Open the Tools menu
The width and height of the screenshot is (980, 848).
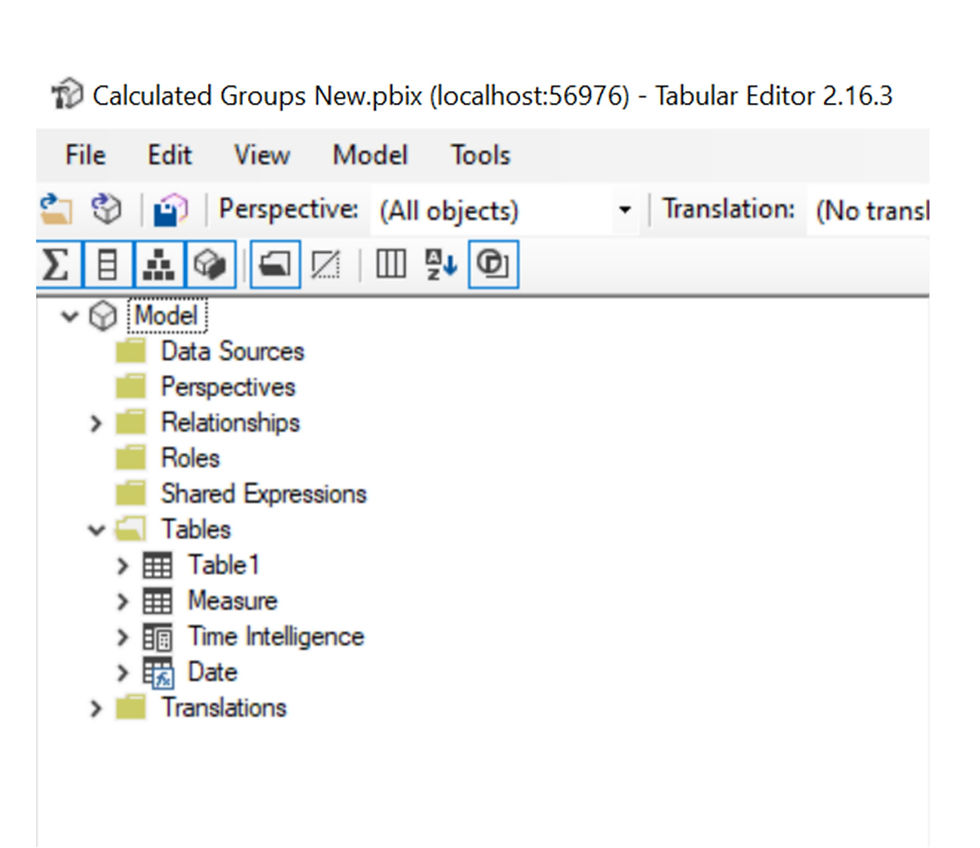click(x=480, y=155)
